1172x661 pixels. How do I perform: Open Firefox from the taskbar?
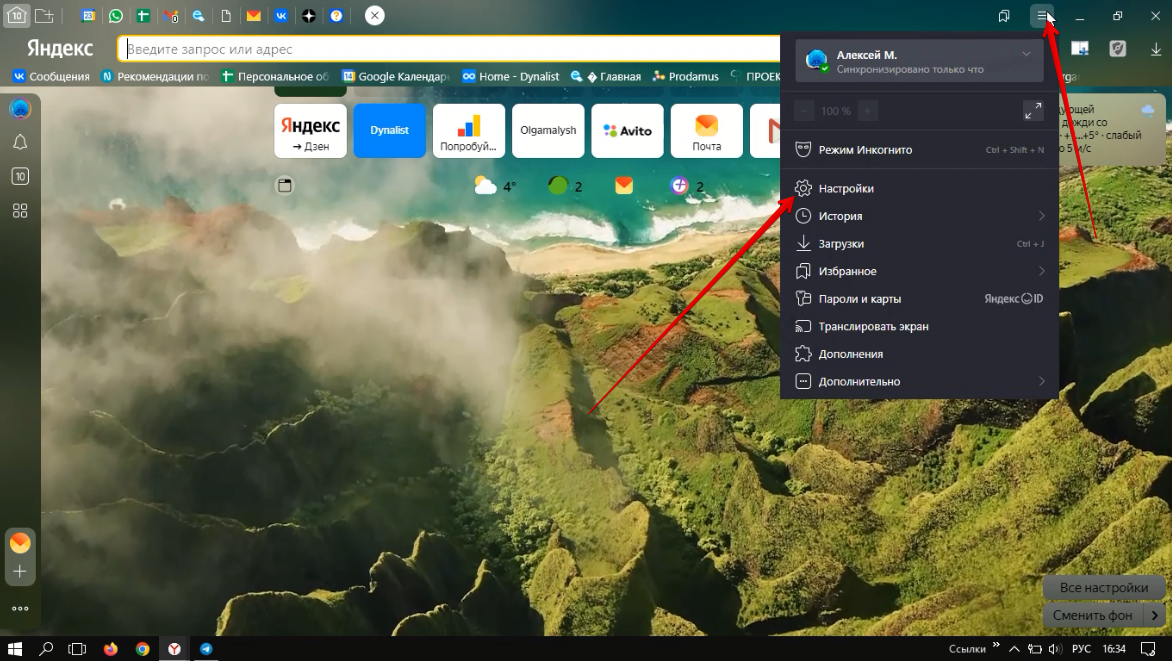[111, 649]
